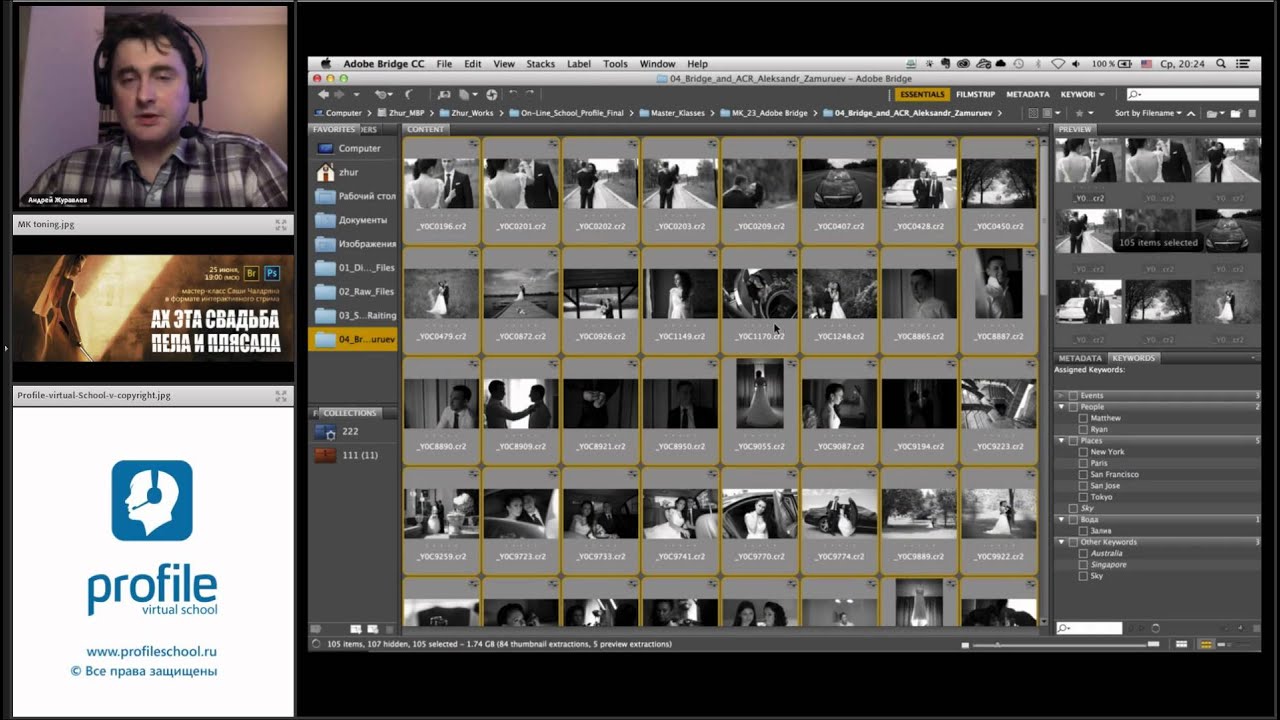Check the Tokyo keyword checkbox
Screen dimensions: 1280x720
[x=1083, y=497]
